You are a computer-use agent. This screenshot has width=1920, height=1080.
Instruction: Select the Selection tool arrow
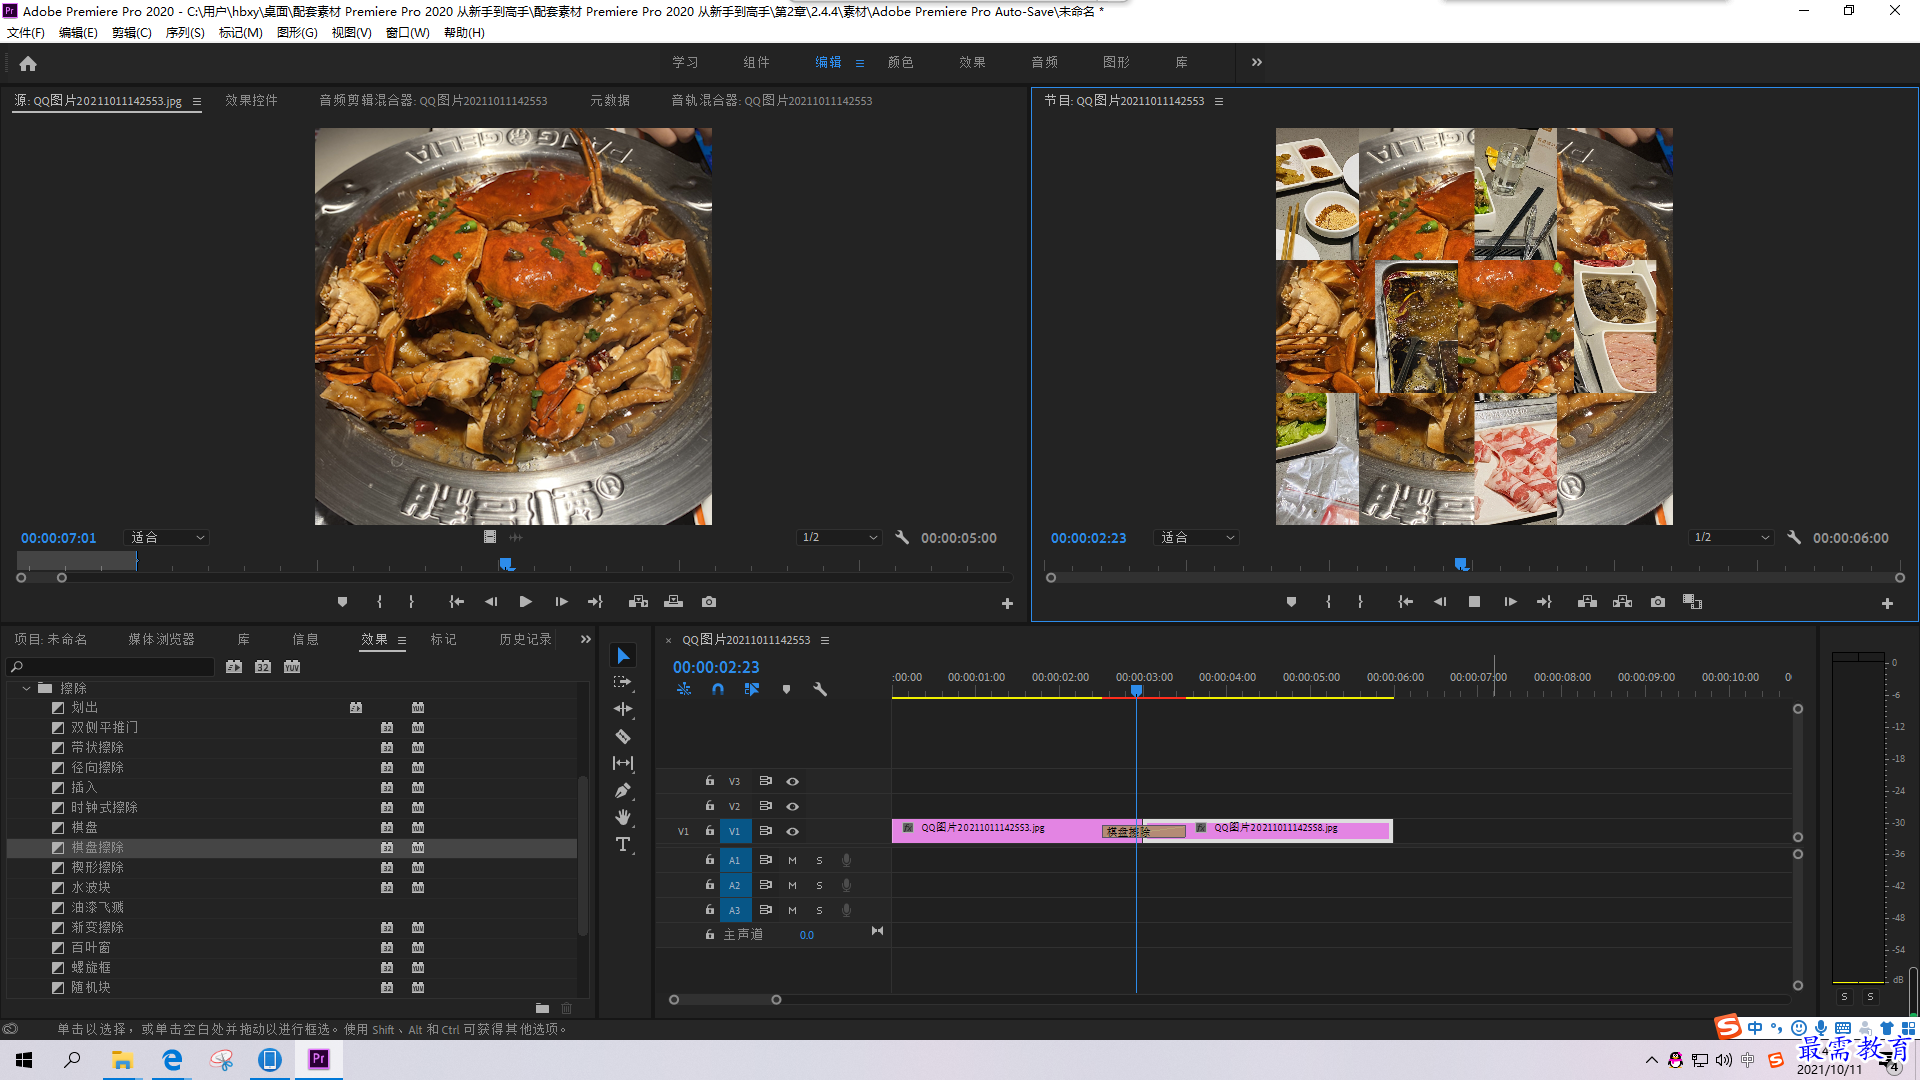pyautogui.click(x=623, y=656)
